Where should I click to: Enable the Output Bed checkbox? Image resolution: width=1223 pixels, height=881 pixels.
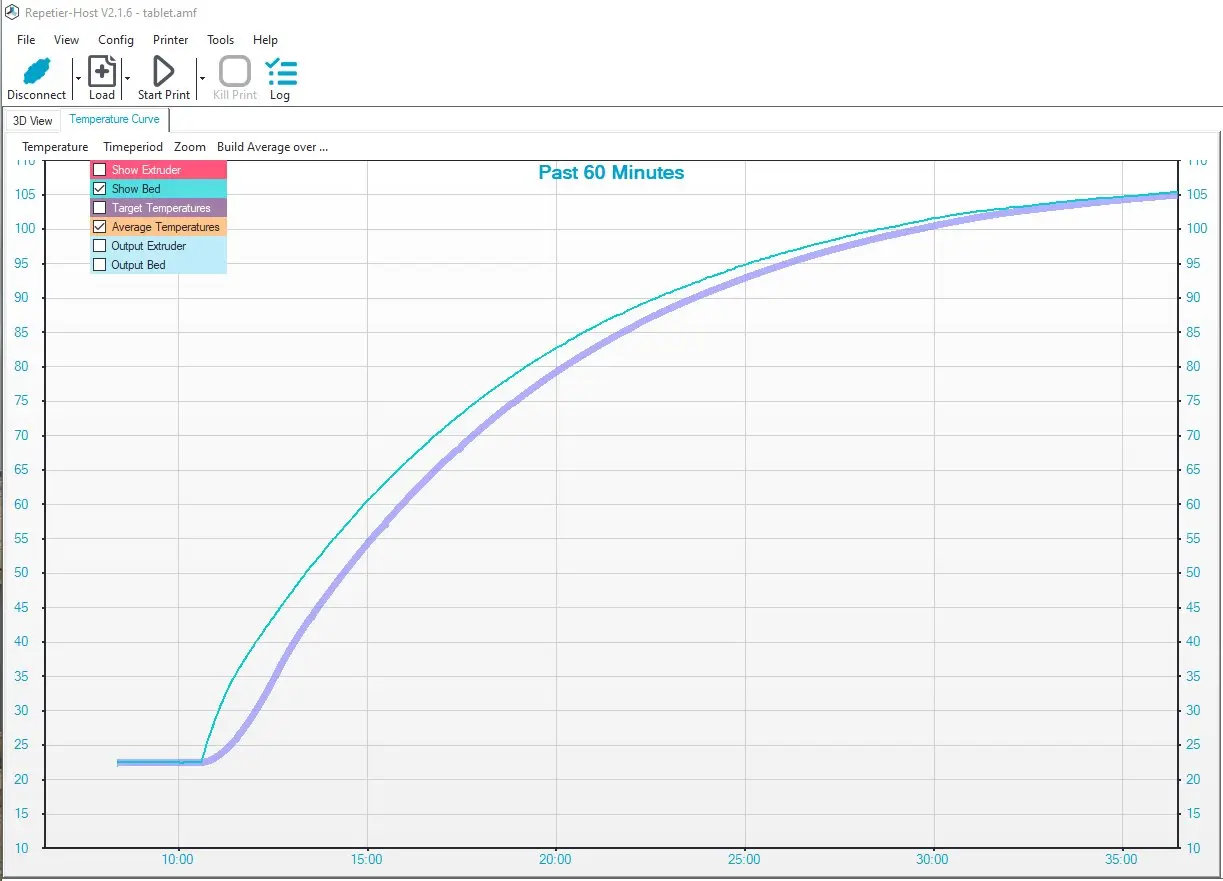[100, 265]
